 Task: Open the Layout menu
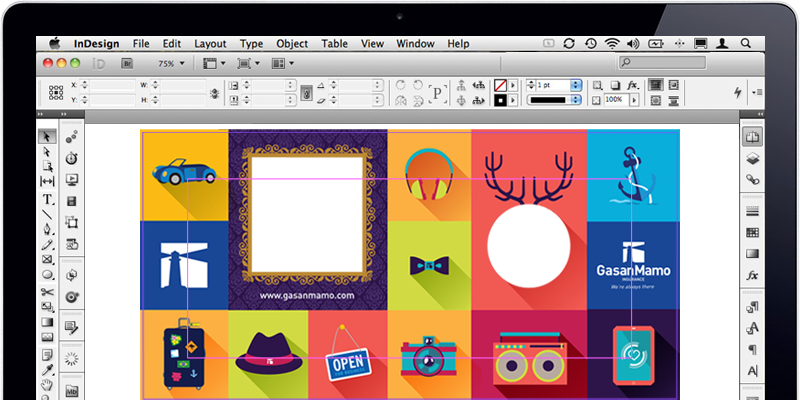pyautogui.click(x=210, y=44)
